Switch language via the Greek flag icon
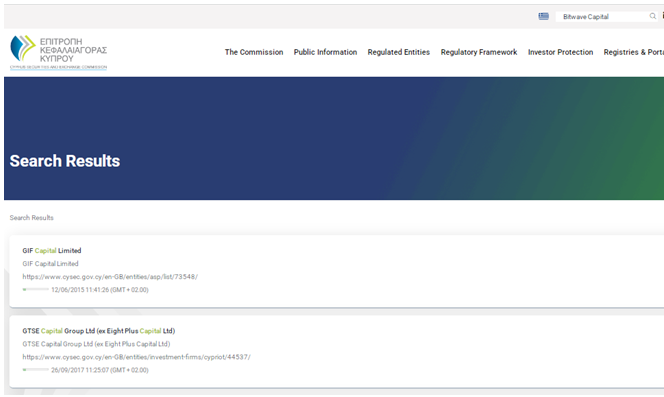This screenshot has width=664, height=397. point(543,16)
